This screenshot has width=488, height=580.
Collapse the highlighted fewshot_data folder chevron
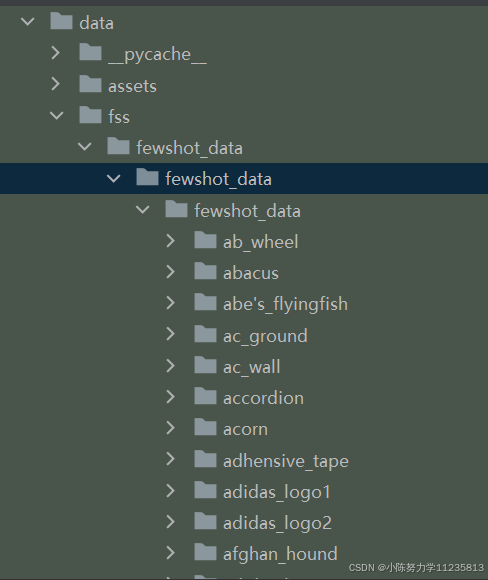point(114,179)
